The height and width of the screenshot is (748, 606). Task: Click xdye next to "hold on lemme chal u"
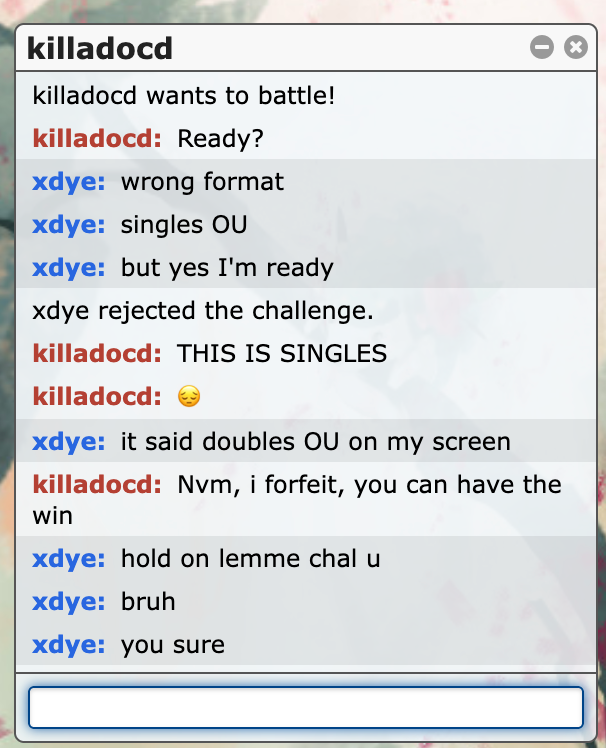click(x=69, y=559)
